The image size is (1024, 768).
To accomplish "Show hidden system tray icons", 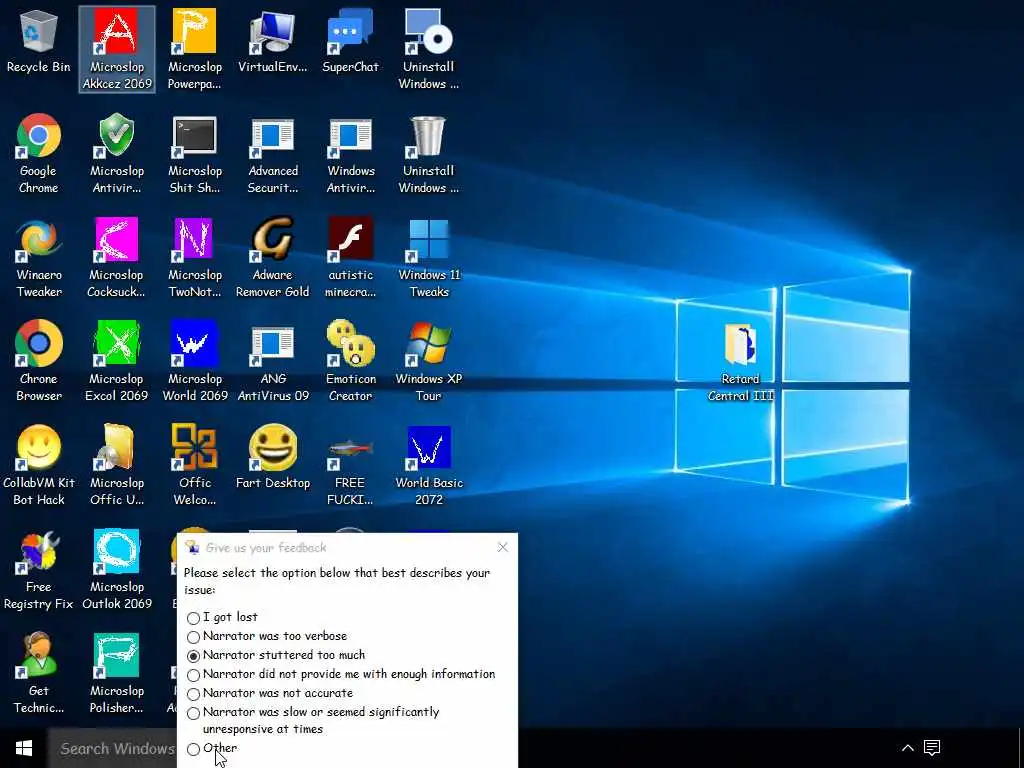I will [x=908, y=748].
